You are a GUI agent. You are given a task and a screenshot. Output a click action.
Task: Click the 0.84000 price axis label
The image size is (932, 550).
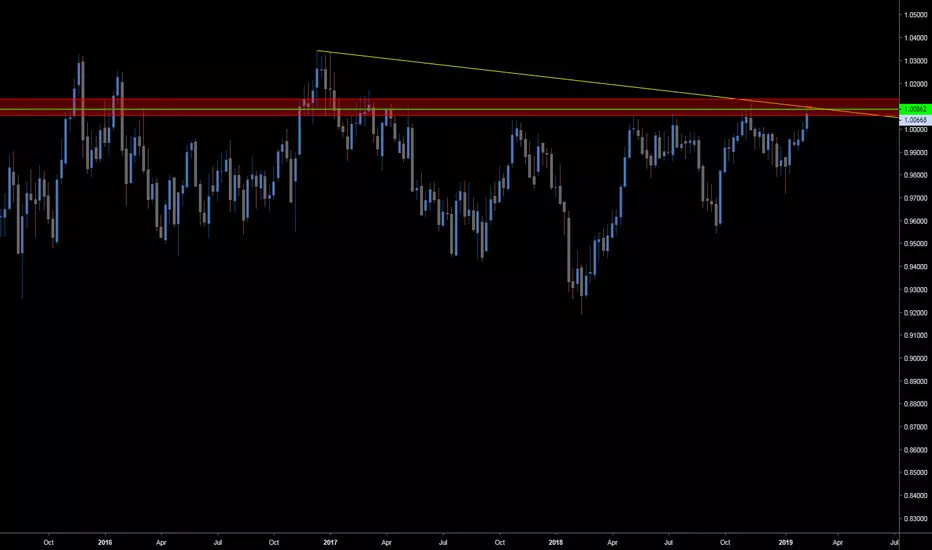(916, 496)
